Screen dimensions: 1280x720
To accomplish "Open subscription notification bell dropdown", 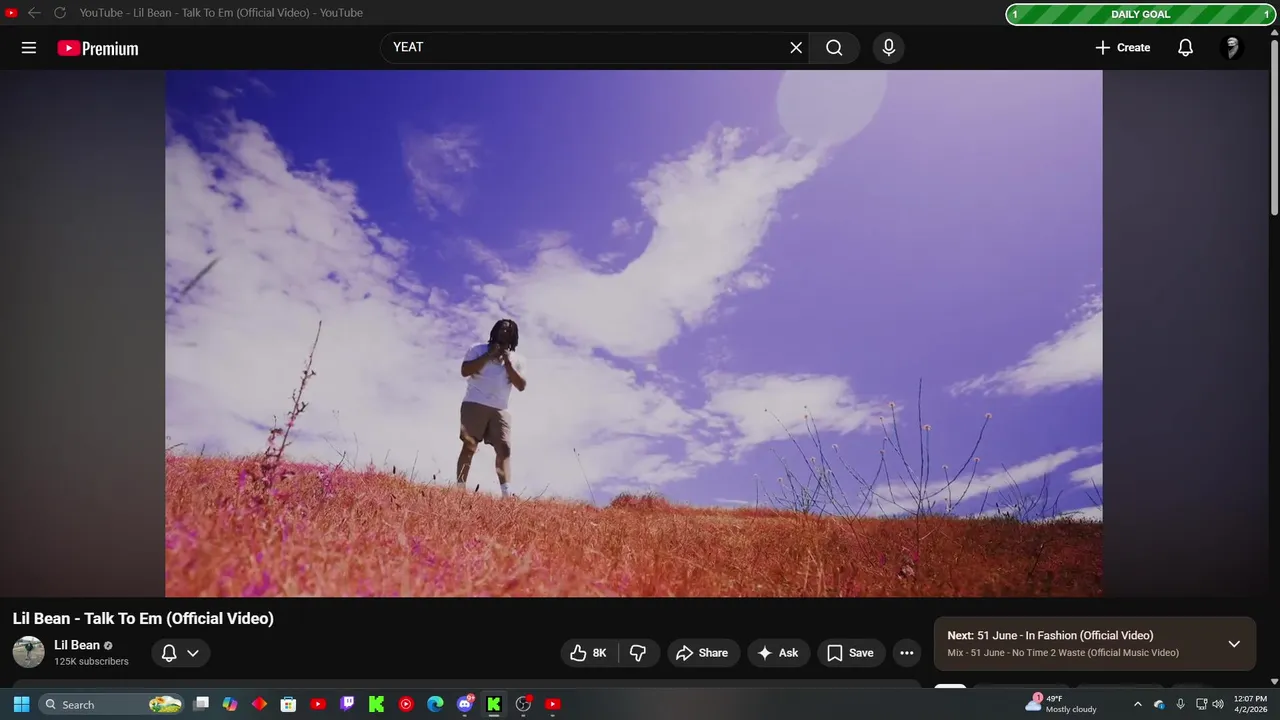I will point(181,653).
